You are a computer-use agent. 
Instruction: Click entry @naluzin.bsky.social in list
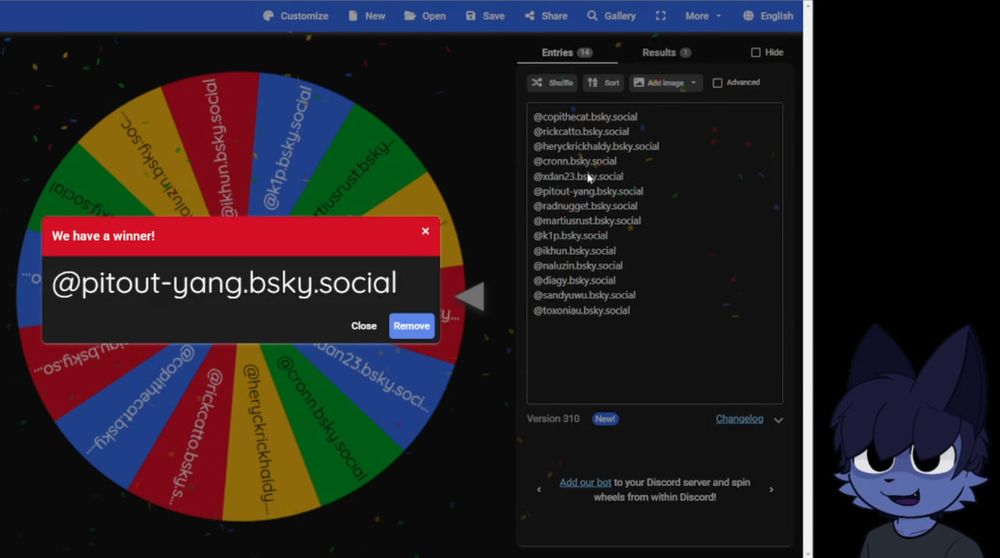tap(578, 265)
